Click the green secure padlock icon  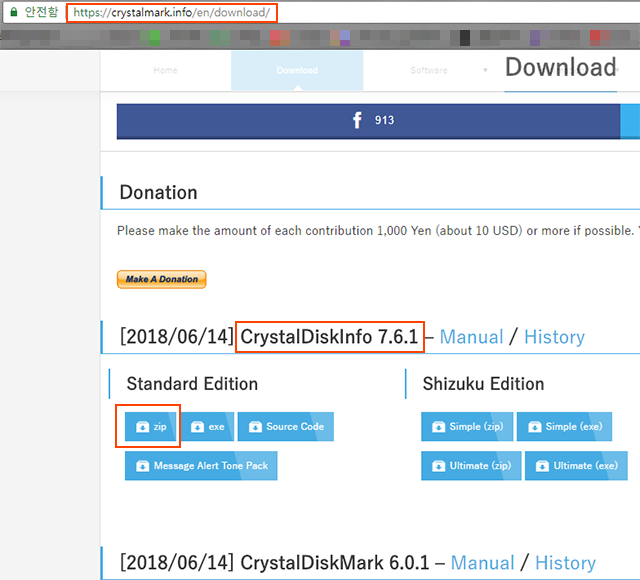pyautogui.click(x=13, y=12)
